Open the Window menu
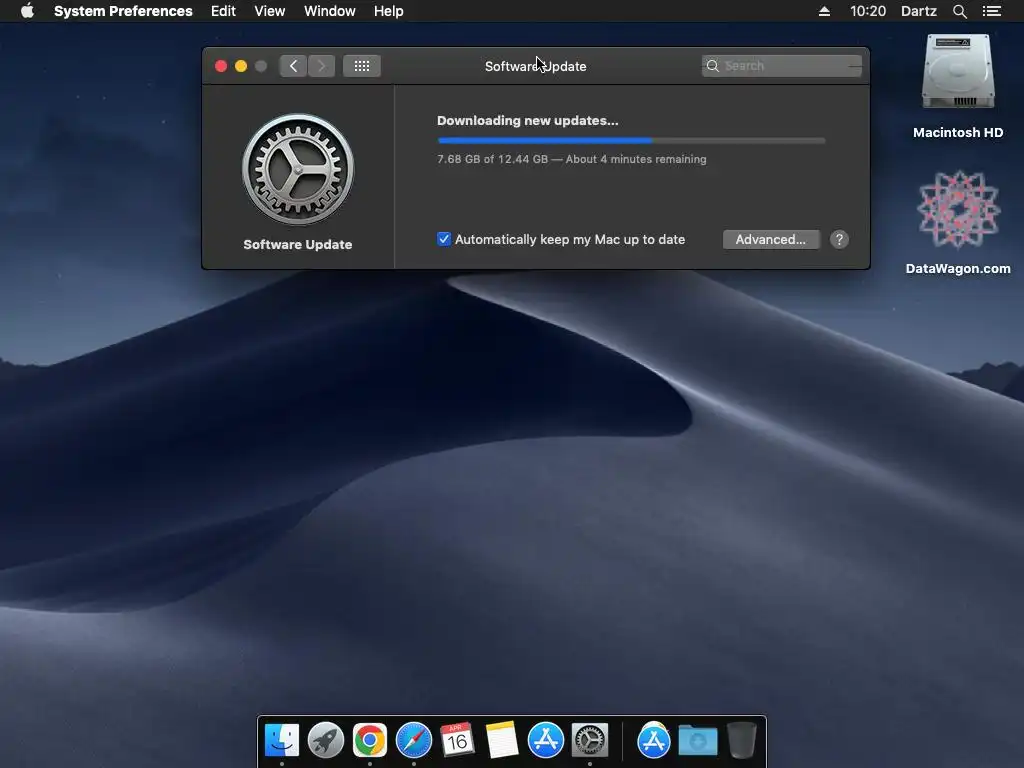Viewport: 1024px width, 768px height. coord(329,11)
